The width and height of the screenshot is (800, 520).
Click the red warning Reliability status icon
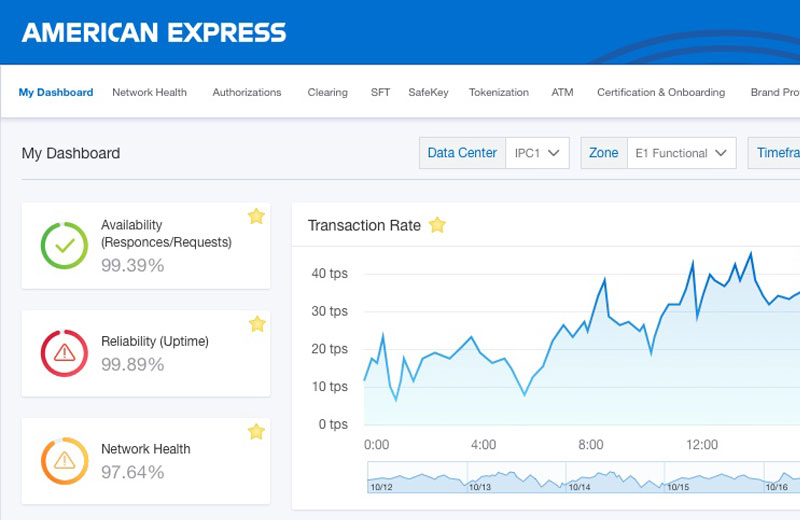click(64, 353)
